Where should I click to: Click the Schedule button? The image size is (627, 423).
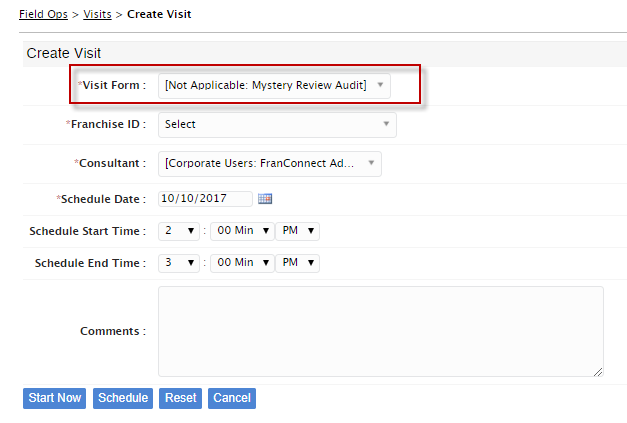[x=123, y=398]
